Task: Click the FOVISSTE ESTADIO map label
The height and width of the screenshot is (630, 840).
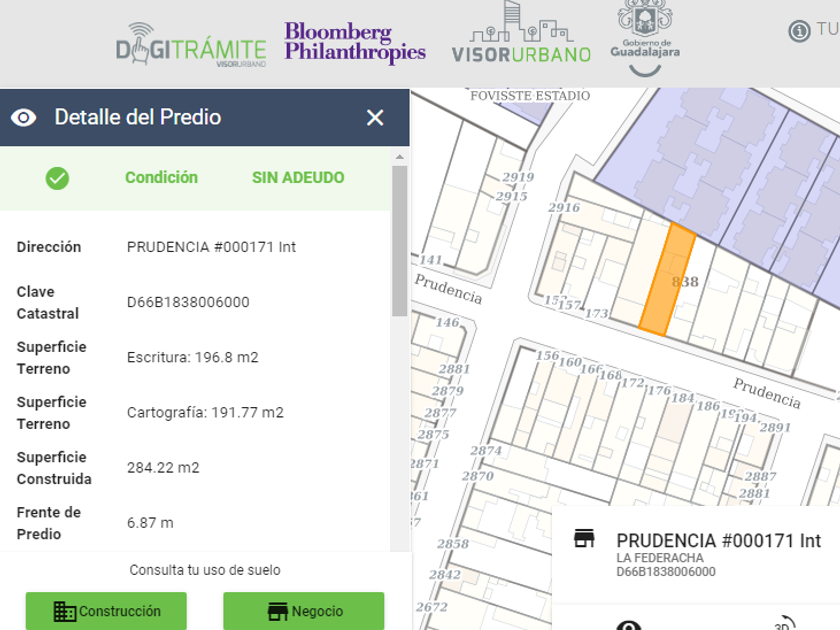Action: coord(530,95)
